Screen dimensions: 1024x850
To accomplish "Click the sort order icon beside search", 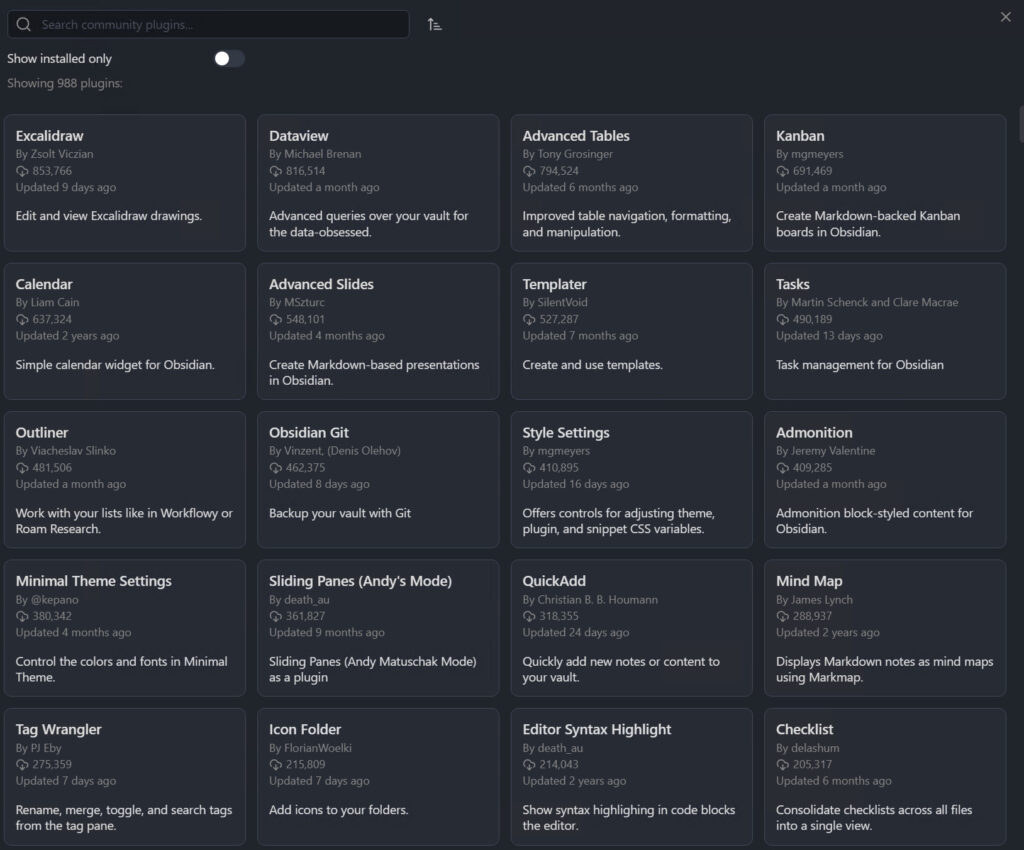I will (x=434, y=25).
